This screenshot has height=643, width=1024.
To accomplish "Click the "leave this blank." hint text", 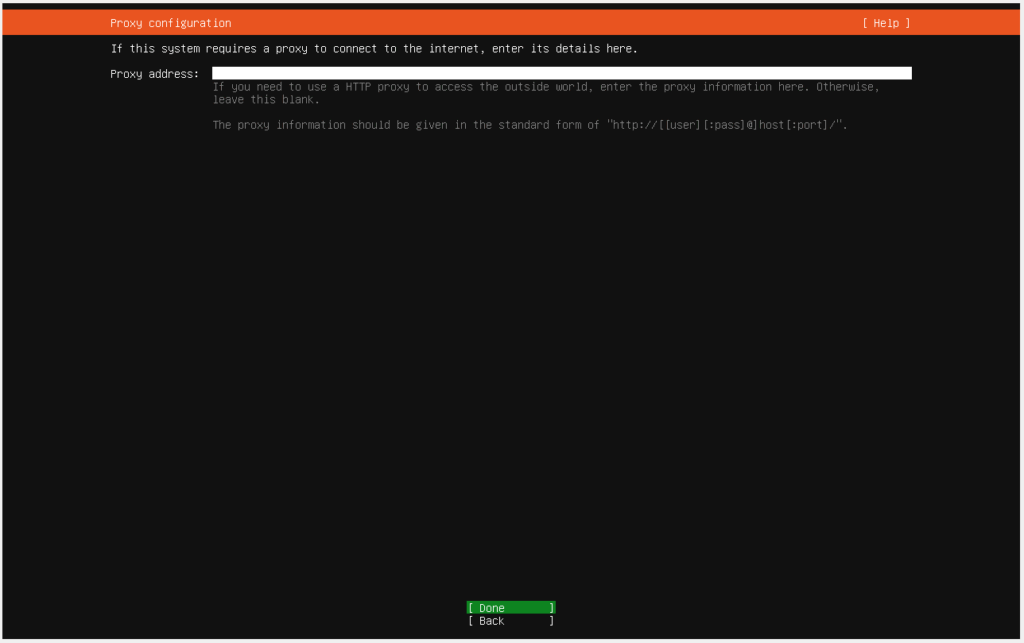I will [x=266, y=100].
